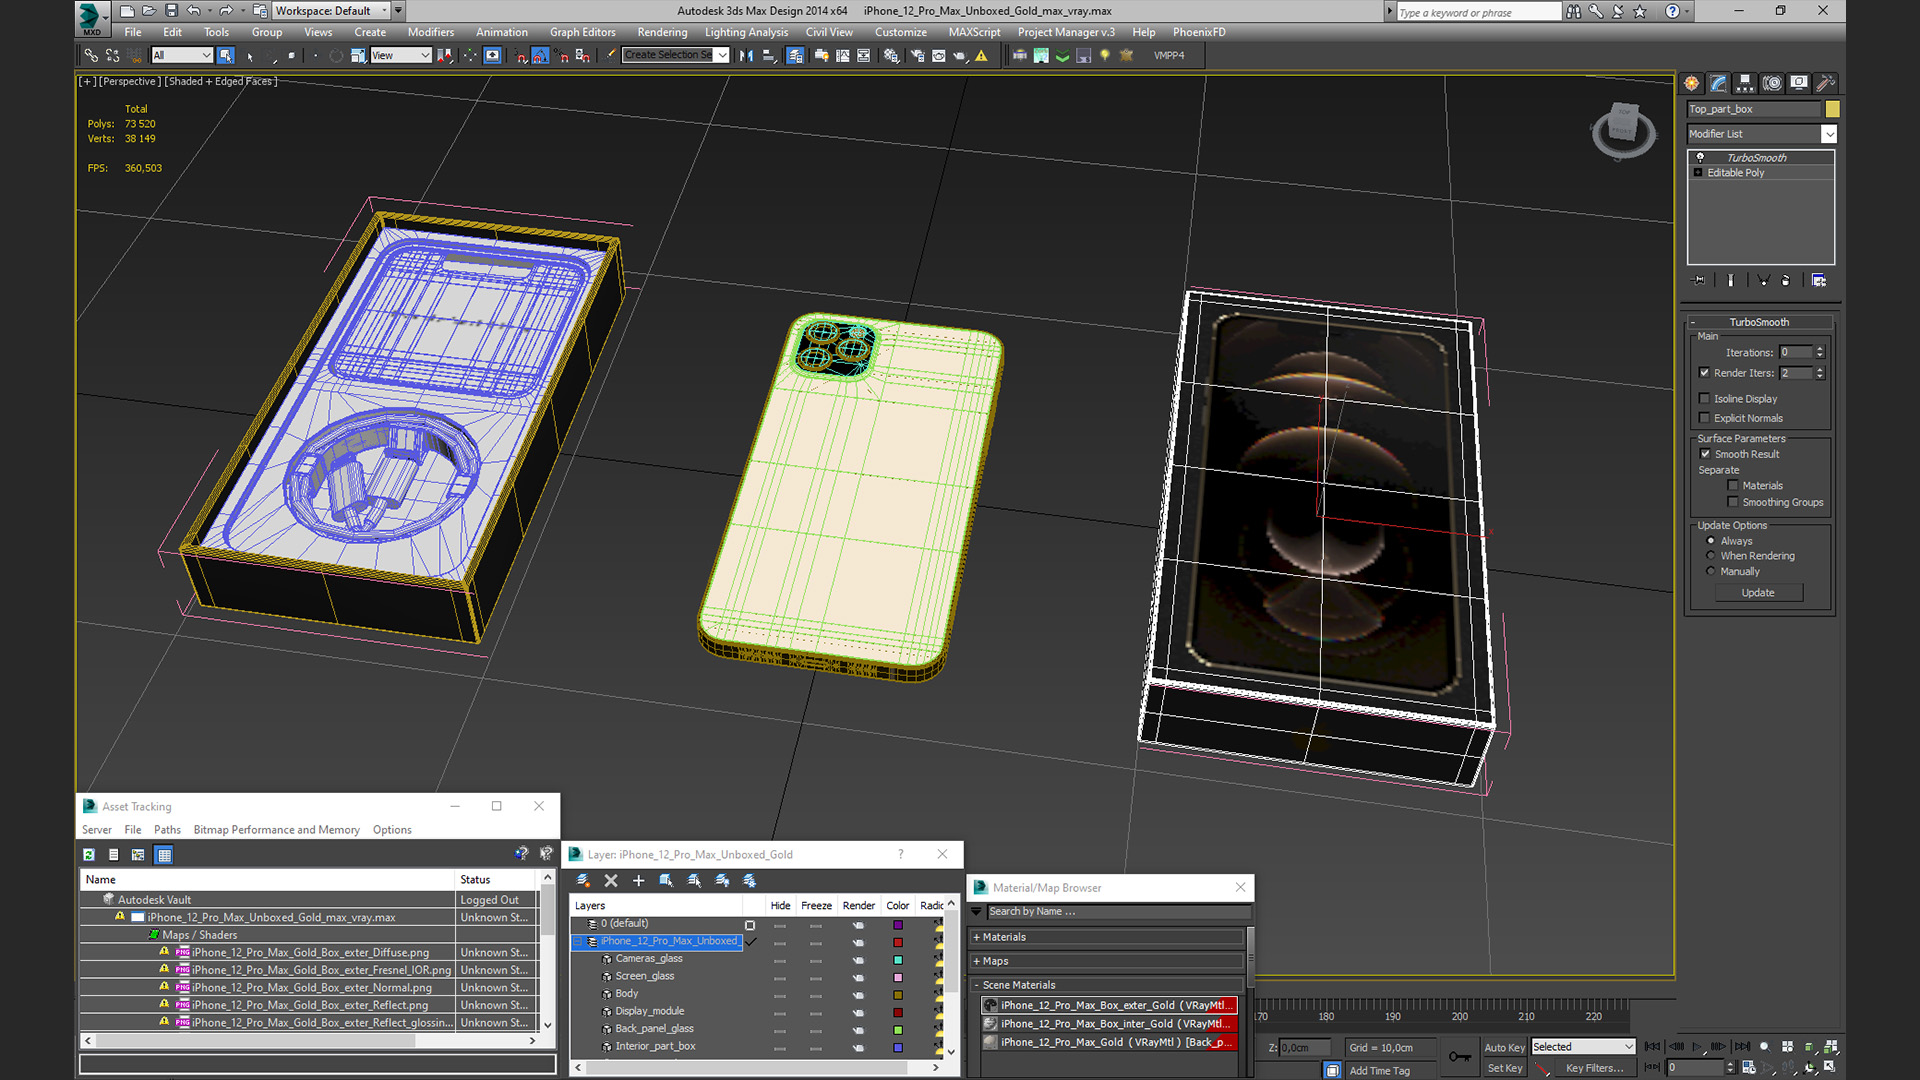The height and width of the screenshot is (1080, 1920).
Task: Click the Save File icon in quick access toolbar
Action: pyautogui.click(x=171, y=11)
